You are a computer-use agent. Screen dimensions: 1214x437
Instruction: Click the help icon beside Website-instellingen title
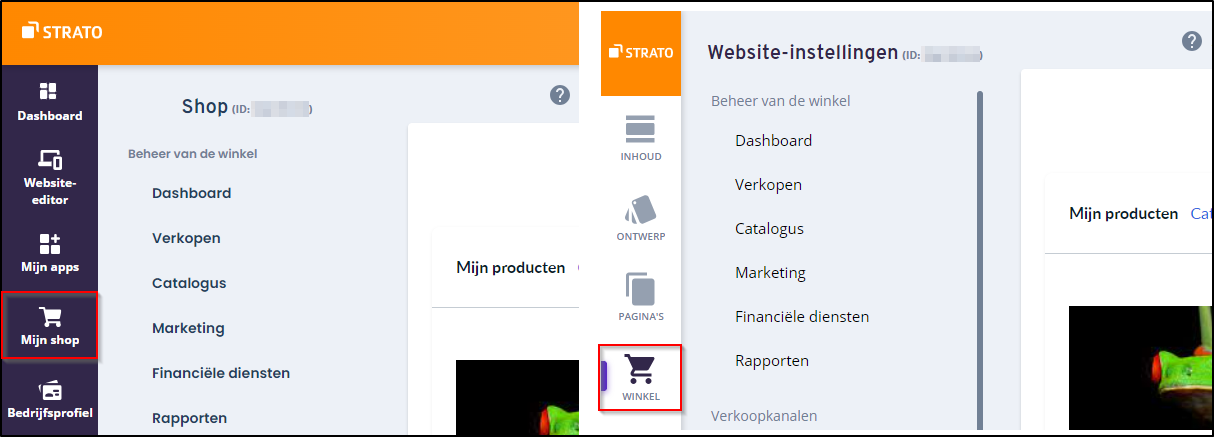tap(1191, 41)
